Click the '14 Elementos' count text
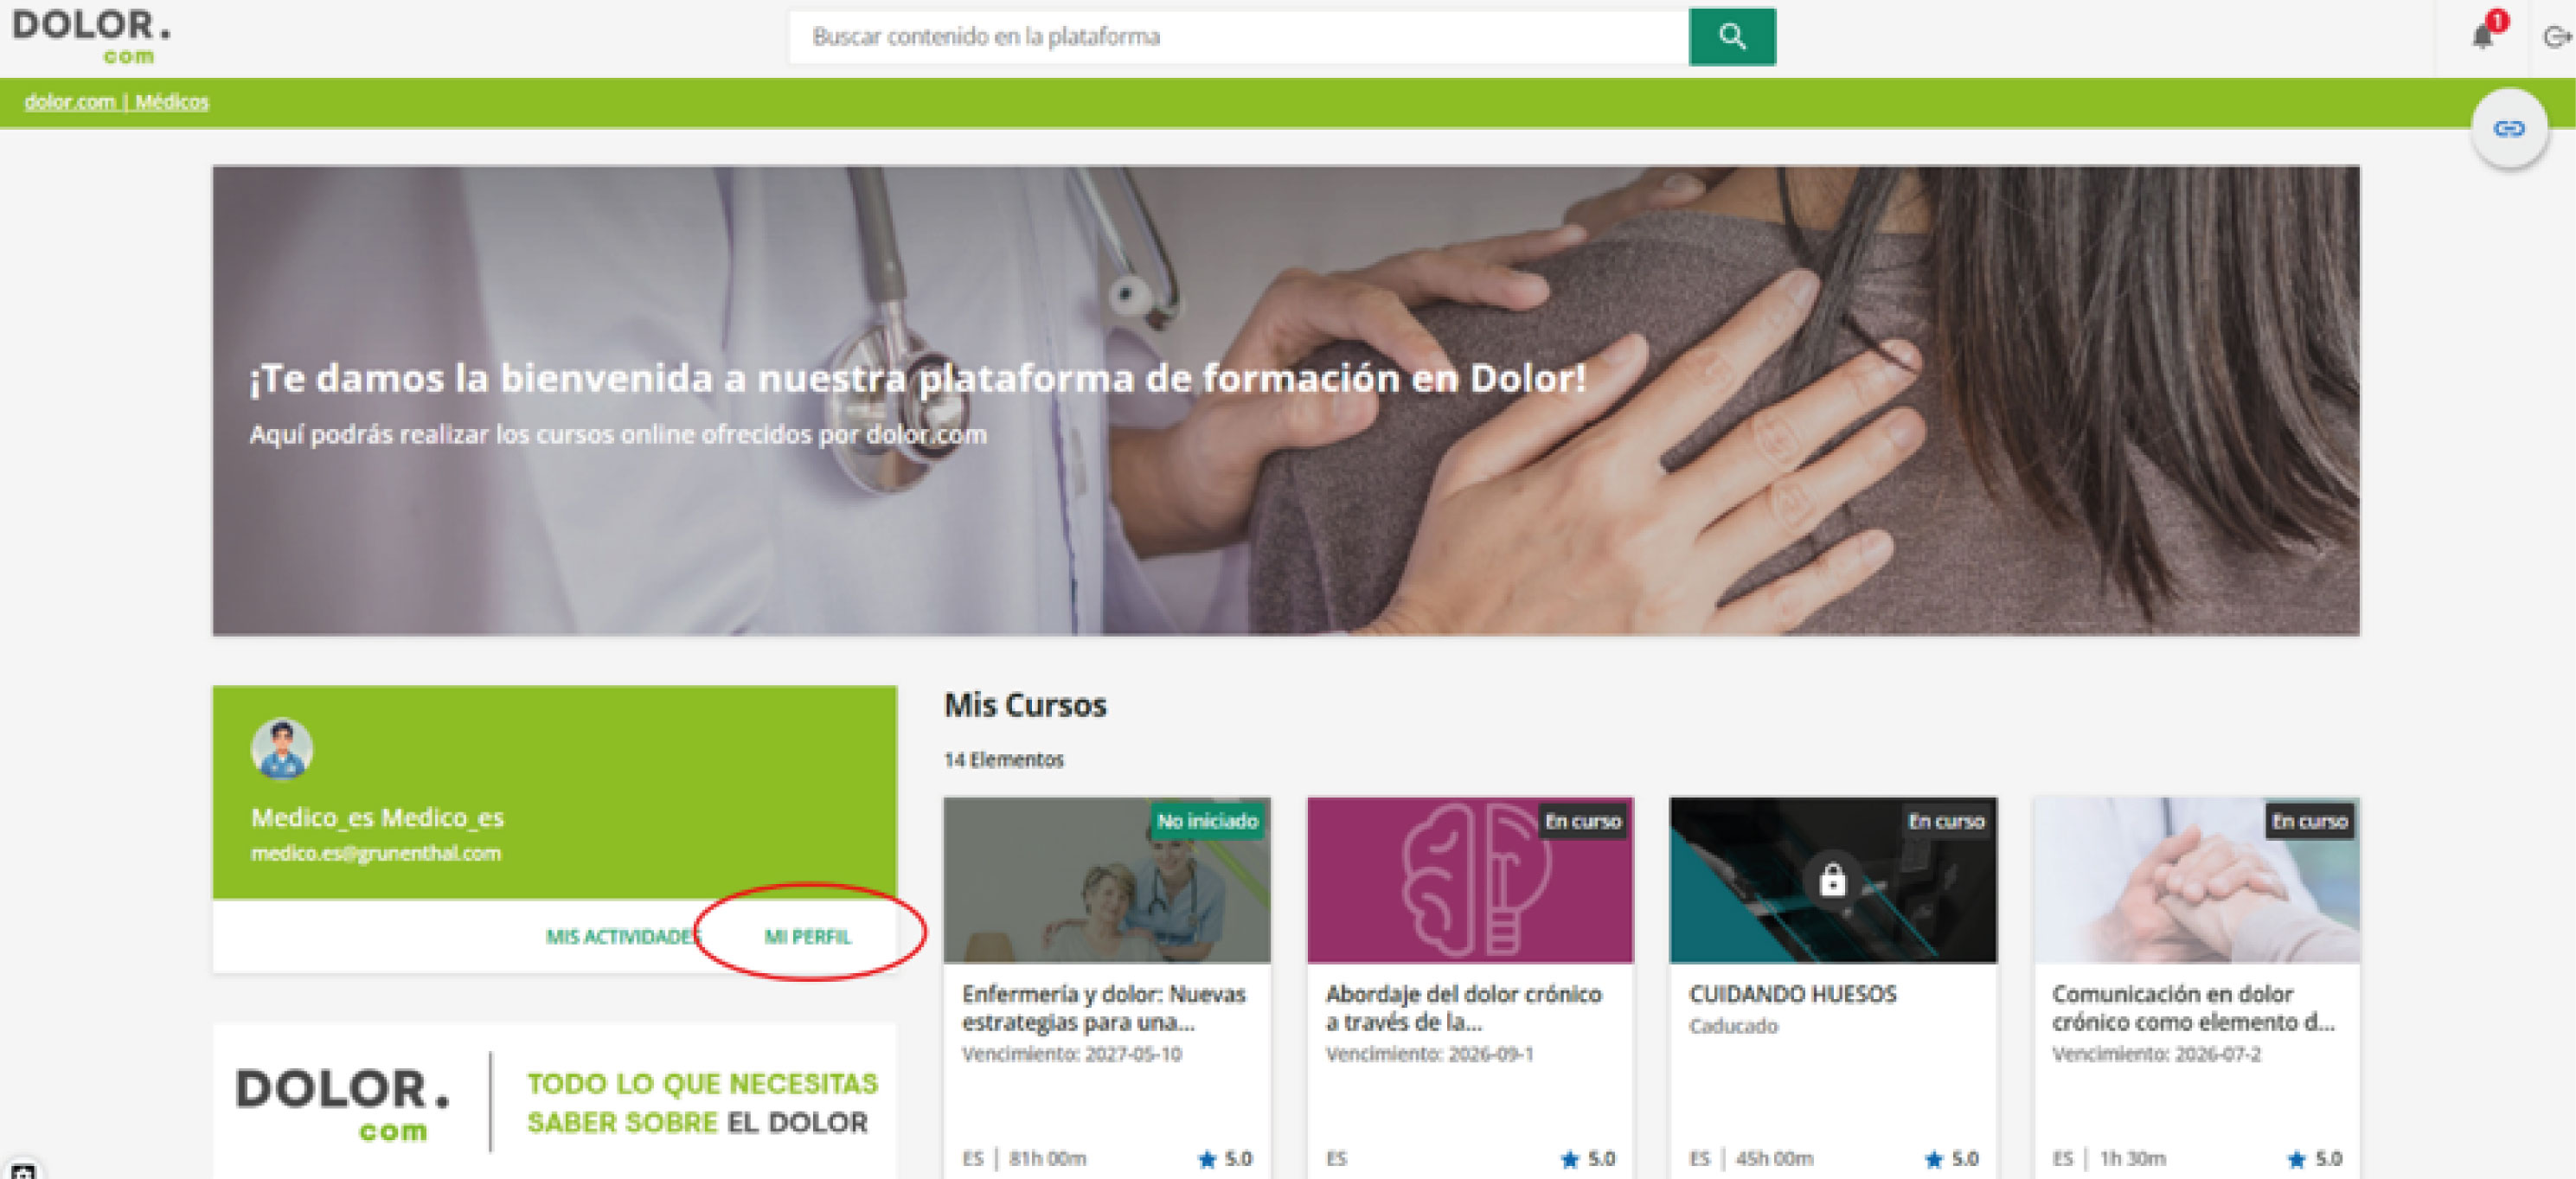2576x1179 pixels. click(1003, 760)
